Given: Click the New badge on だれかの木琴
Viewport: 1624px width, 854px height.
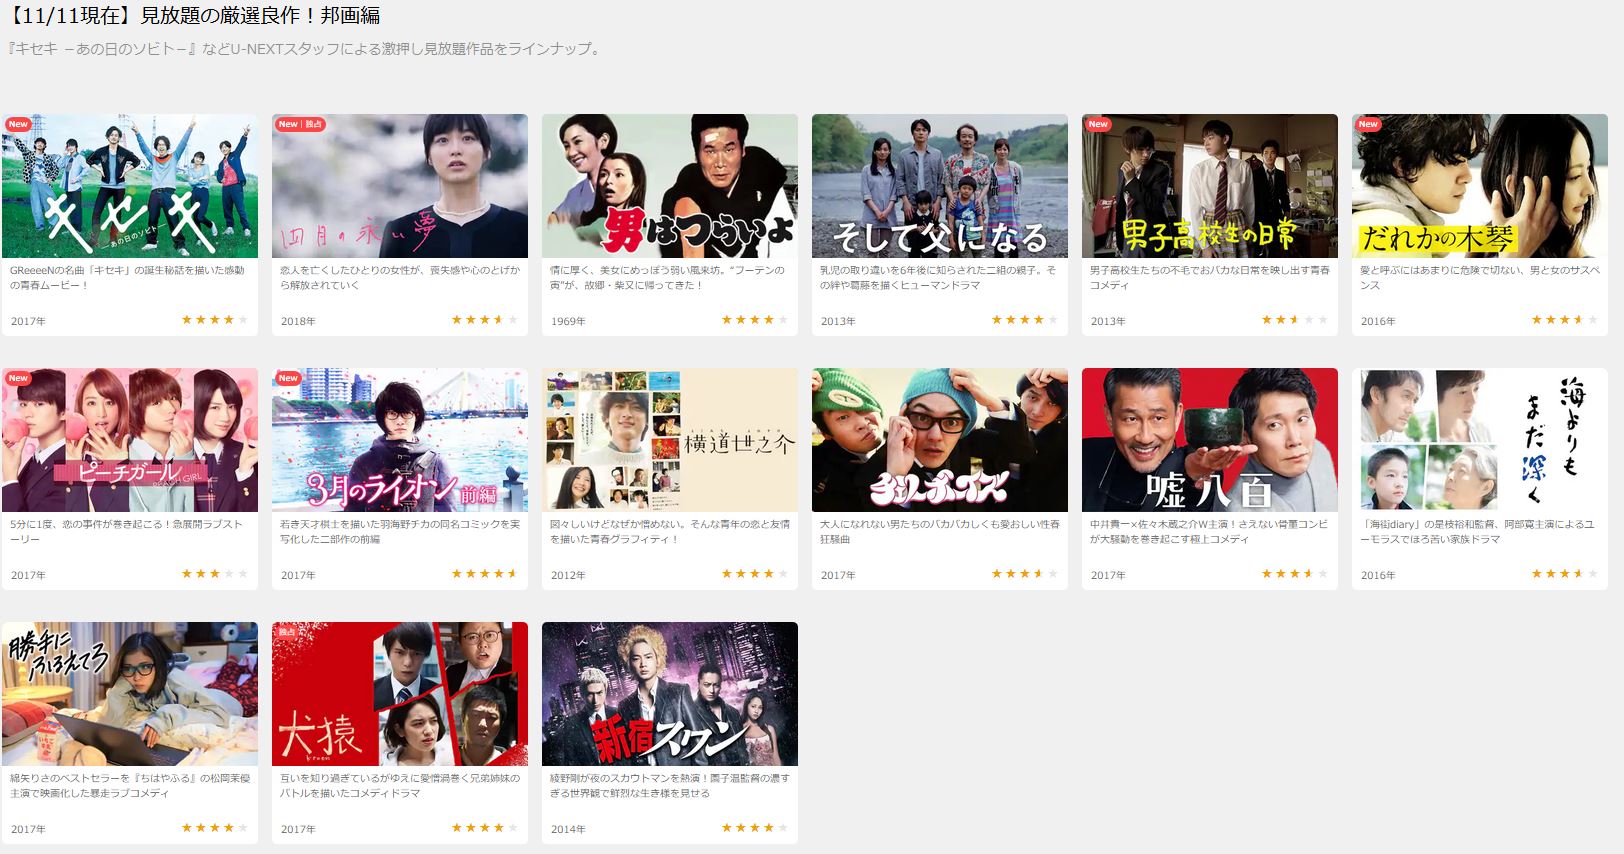Looking at the screenshot, I should coord(1368,124).
